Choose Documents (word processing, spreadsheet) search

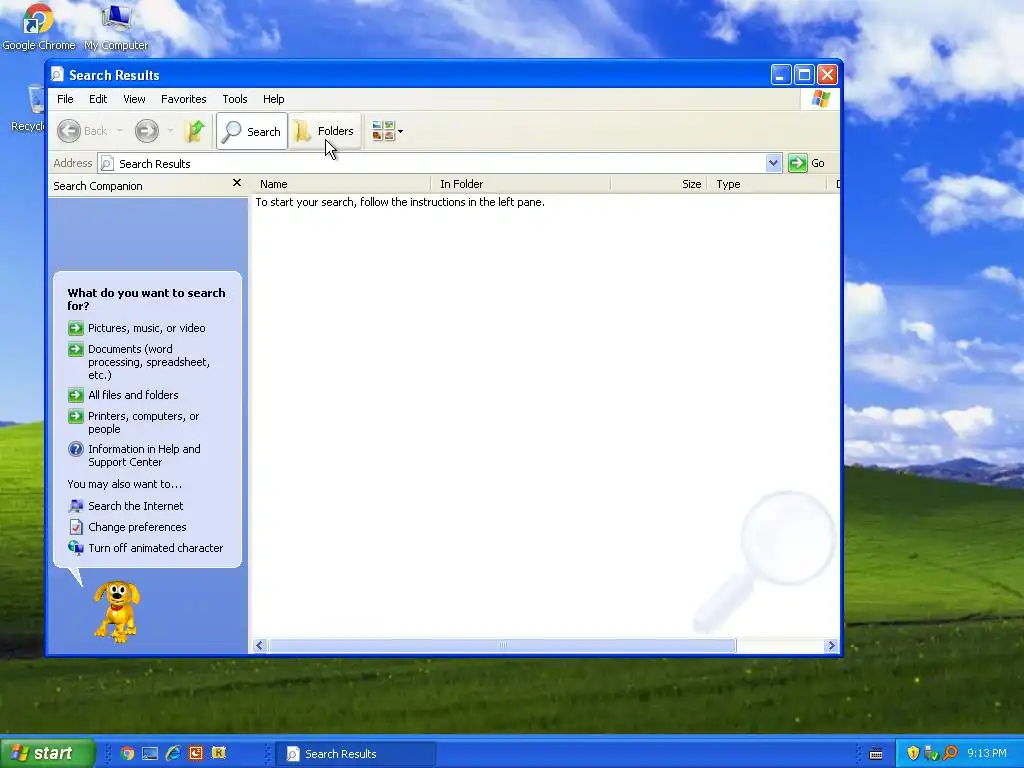coord(149,362)
